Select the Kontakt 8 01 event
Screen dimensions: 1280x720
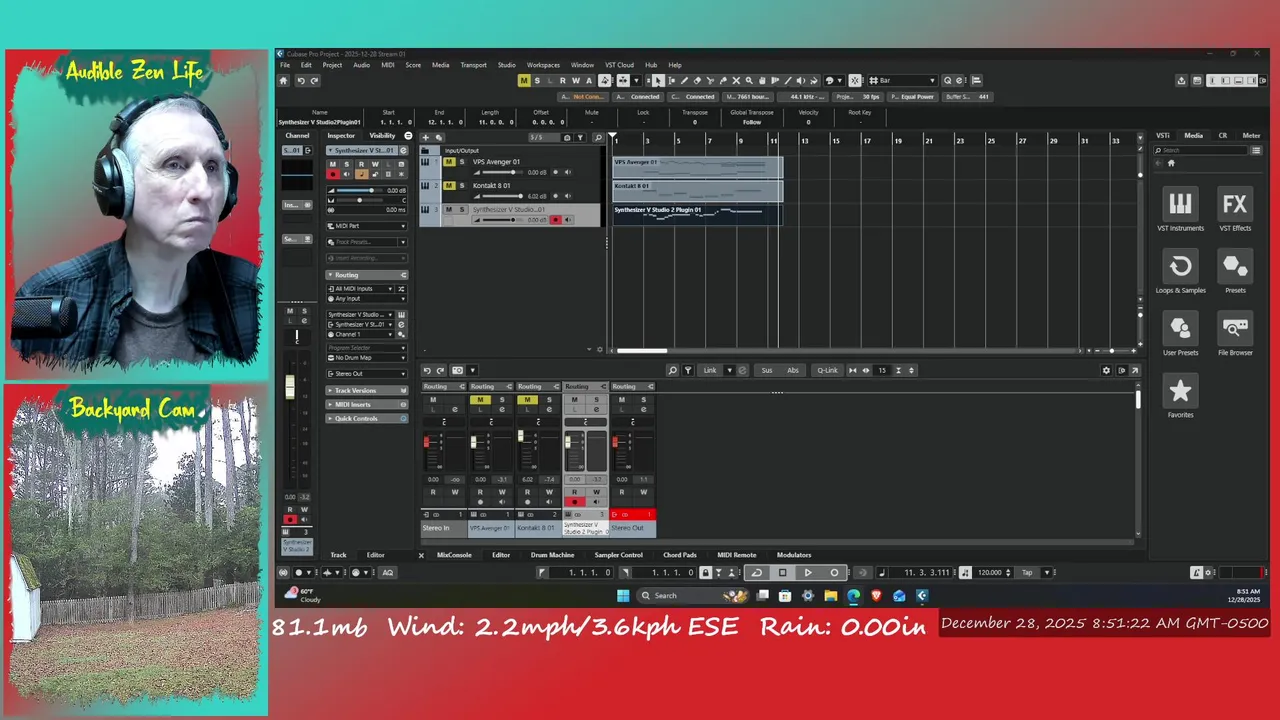(x=697, y=192)
